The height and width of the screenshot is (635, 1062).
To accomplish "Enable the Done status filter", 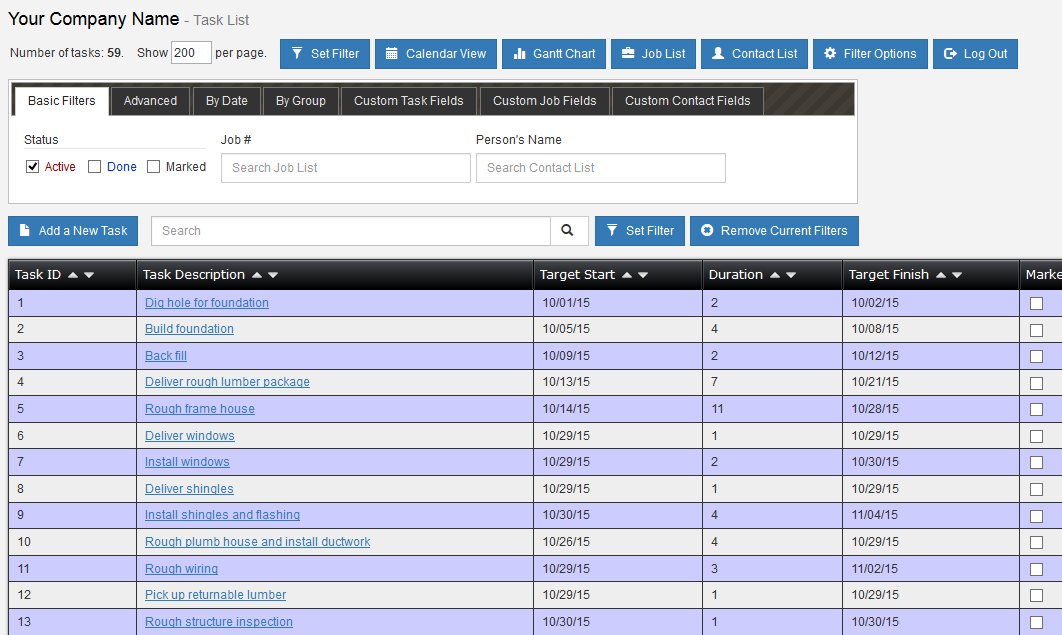I will 95,166.
